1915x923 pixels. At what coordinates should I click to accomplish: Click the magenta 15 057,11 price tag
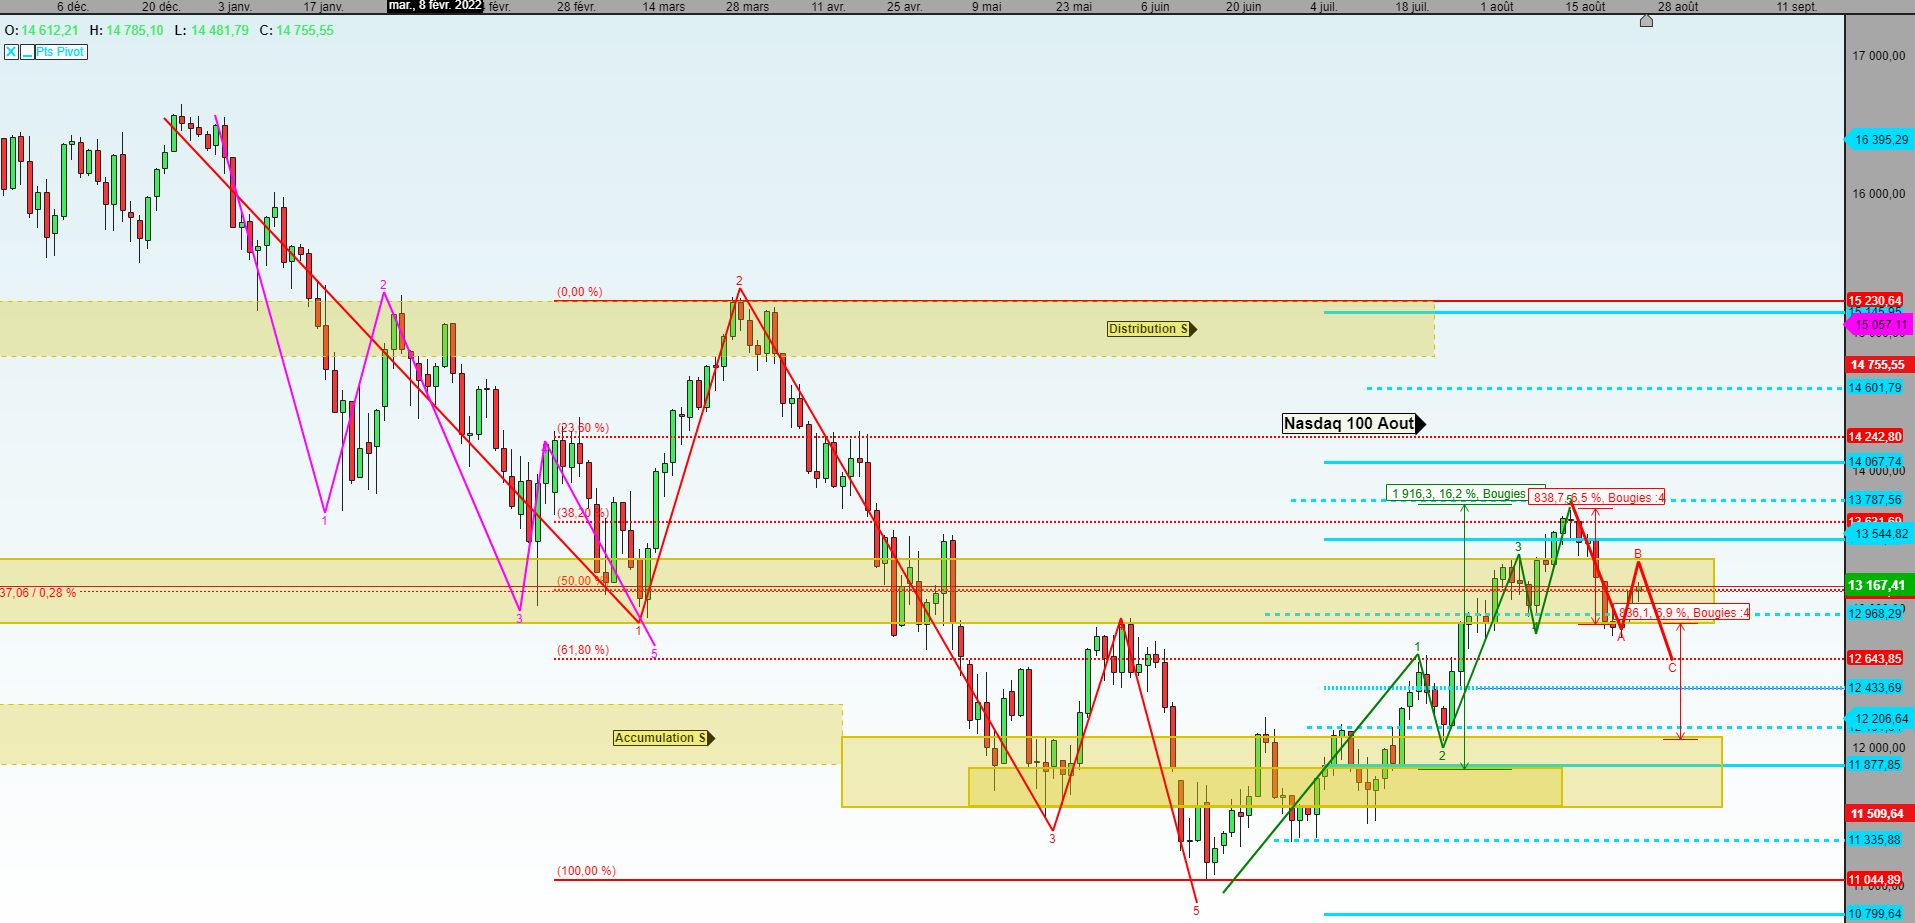[x=1880, y=325]
